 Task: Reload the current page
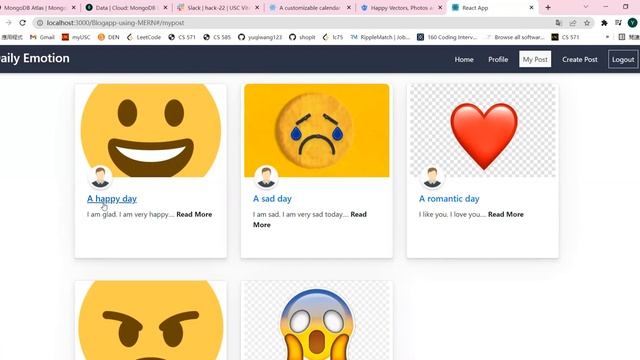[22, 23]
